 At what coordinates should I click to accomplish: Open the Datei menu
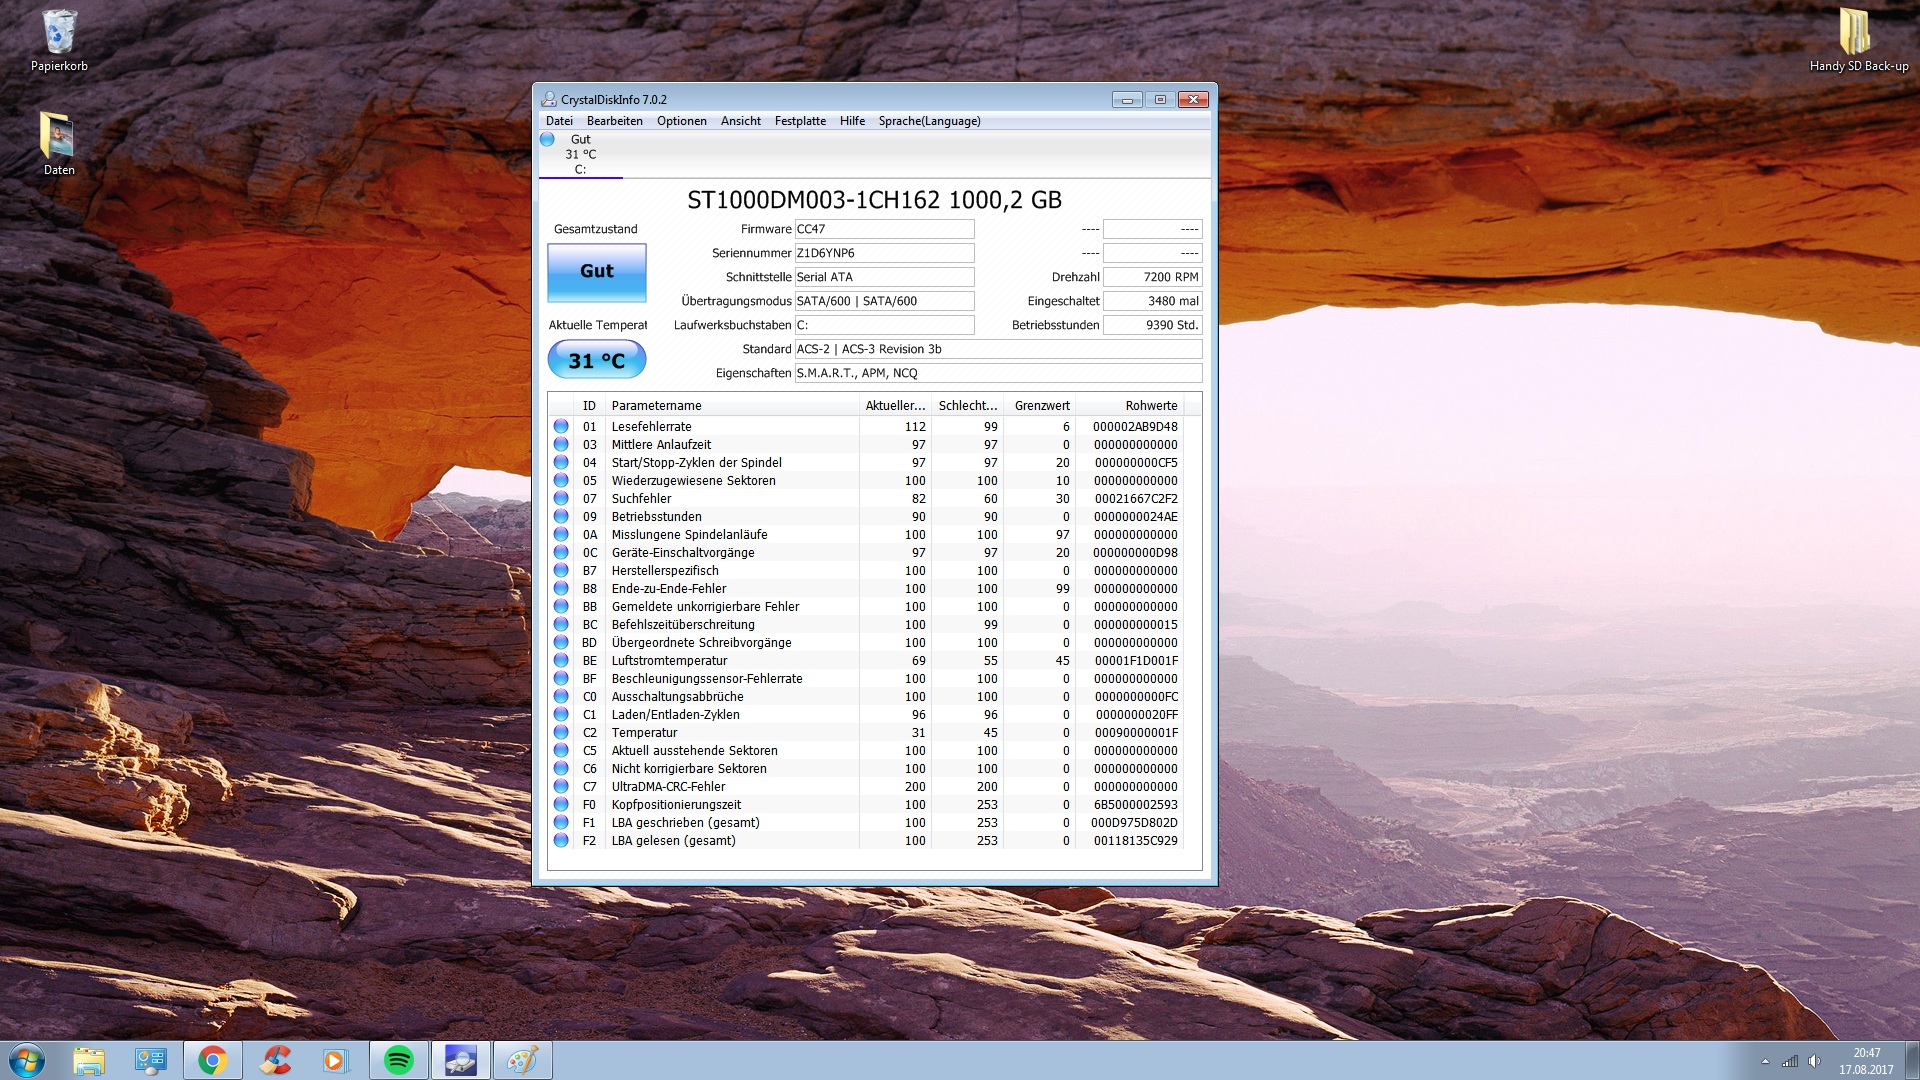tap(559, 121)
